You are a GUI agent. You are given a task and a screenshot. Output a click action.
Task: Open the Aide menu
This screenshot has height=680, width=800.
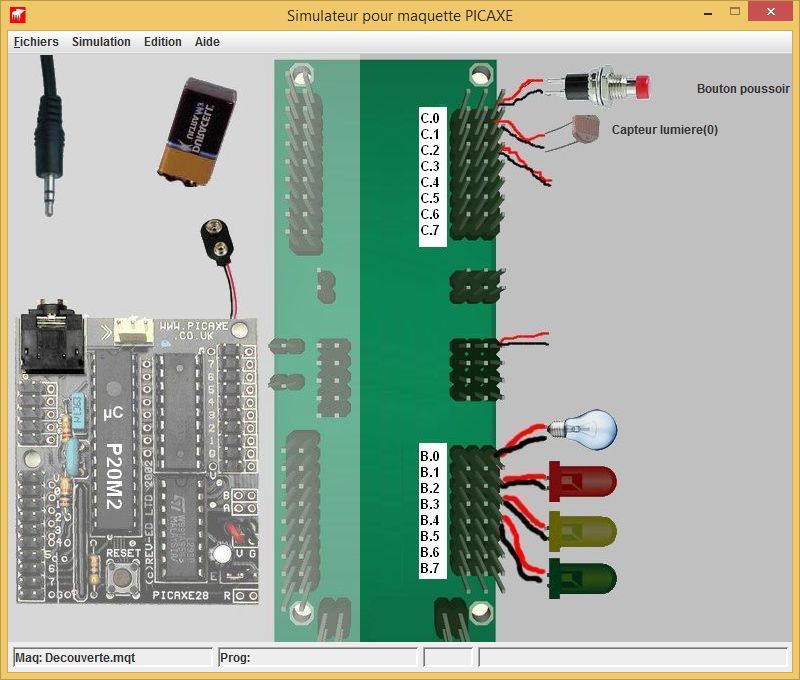(x=207, y=42)
